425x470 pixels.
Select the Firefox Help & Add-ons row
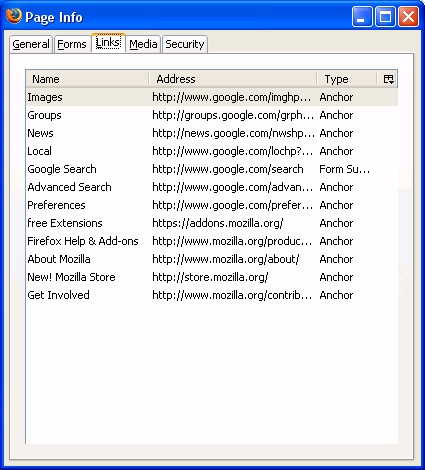212,241
